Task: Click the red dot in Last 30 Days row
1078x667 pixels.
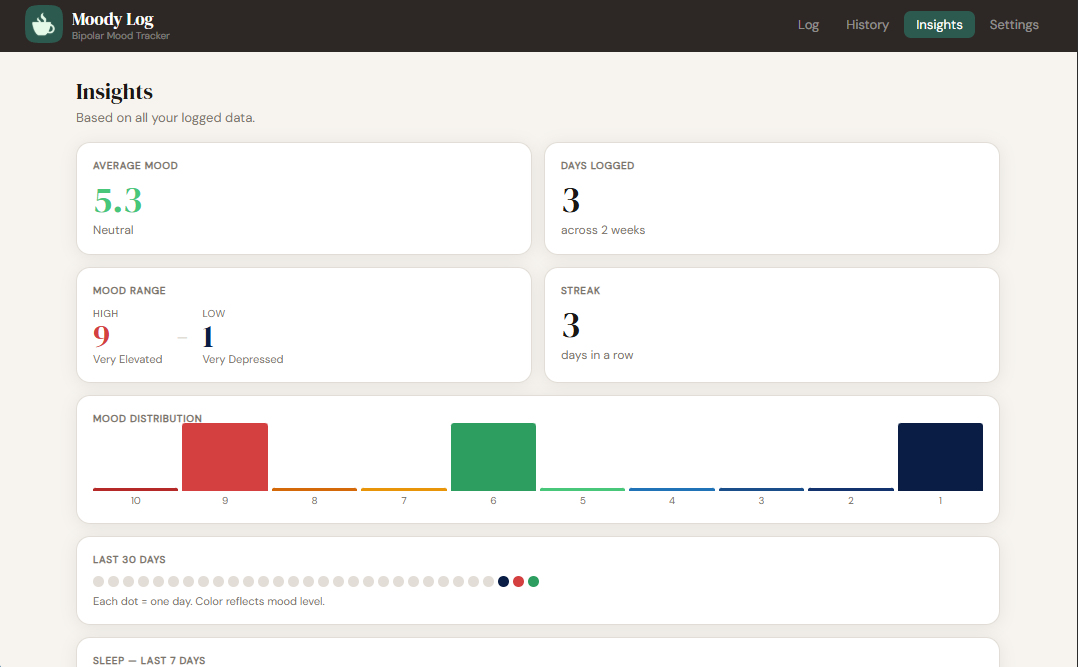Action: pyautogui.click(x=518, y=581)
